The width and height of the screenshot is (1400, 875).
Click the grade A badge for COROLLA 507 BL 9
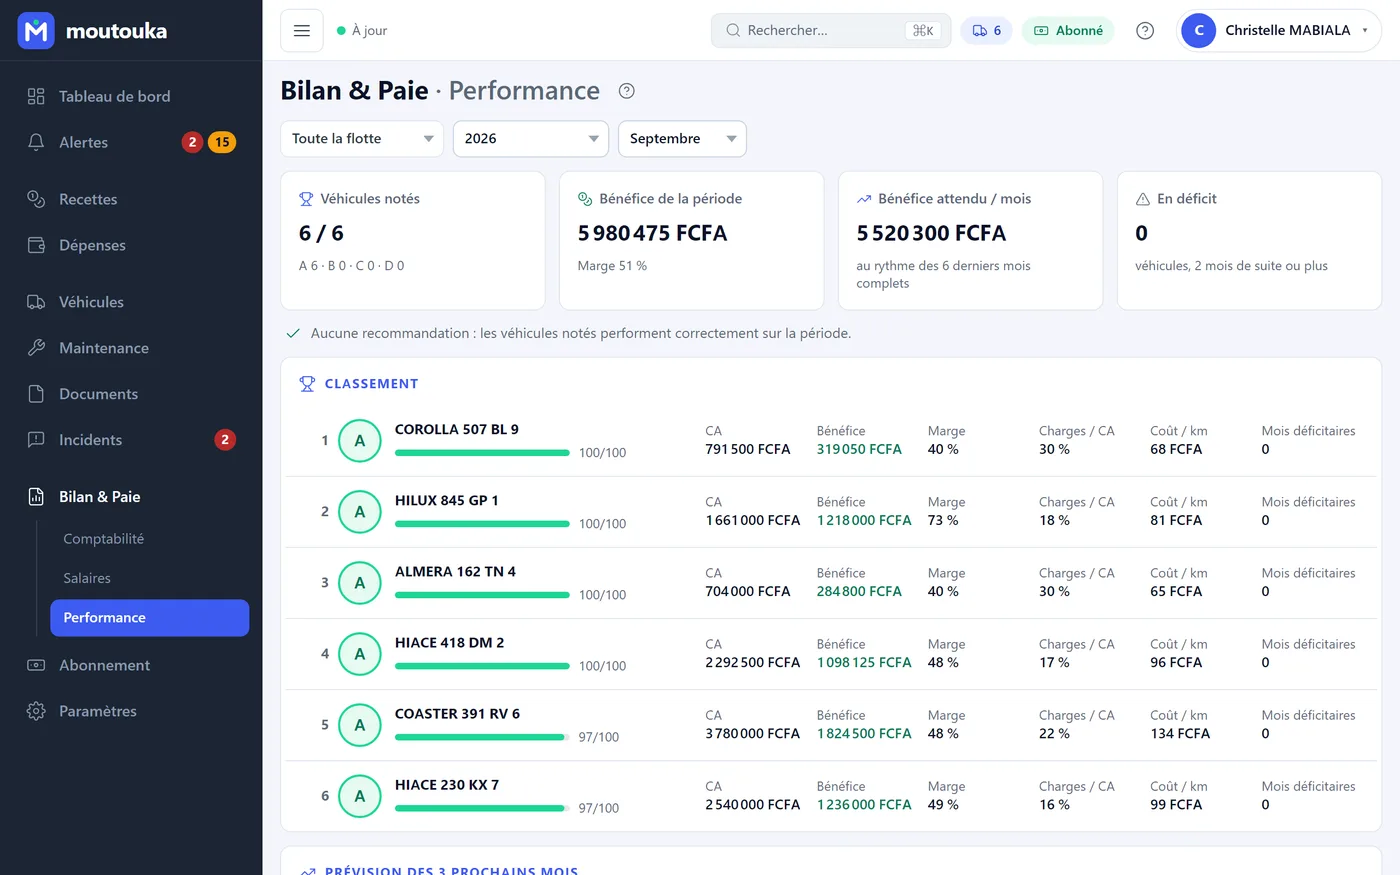point(360,441)
